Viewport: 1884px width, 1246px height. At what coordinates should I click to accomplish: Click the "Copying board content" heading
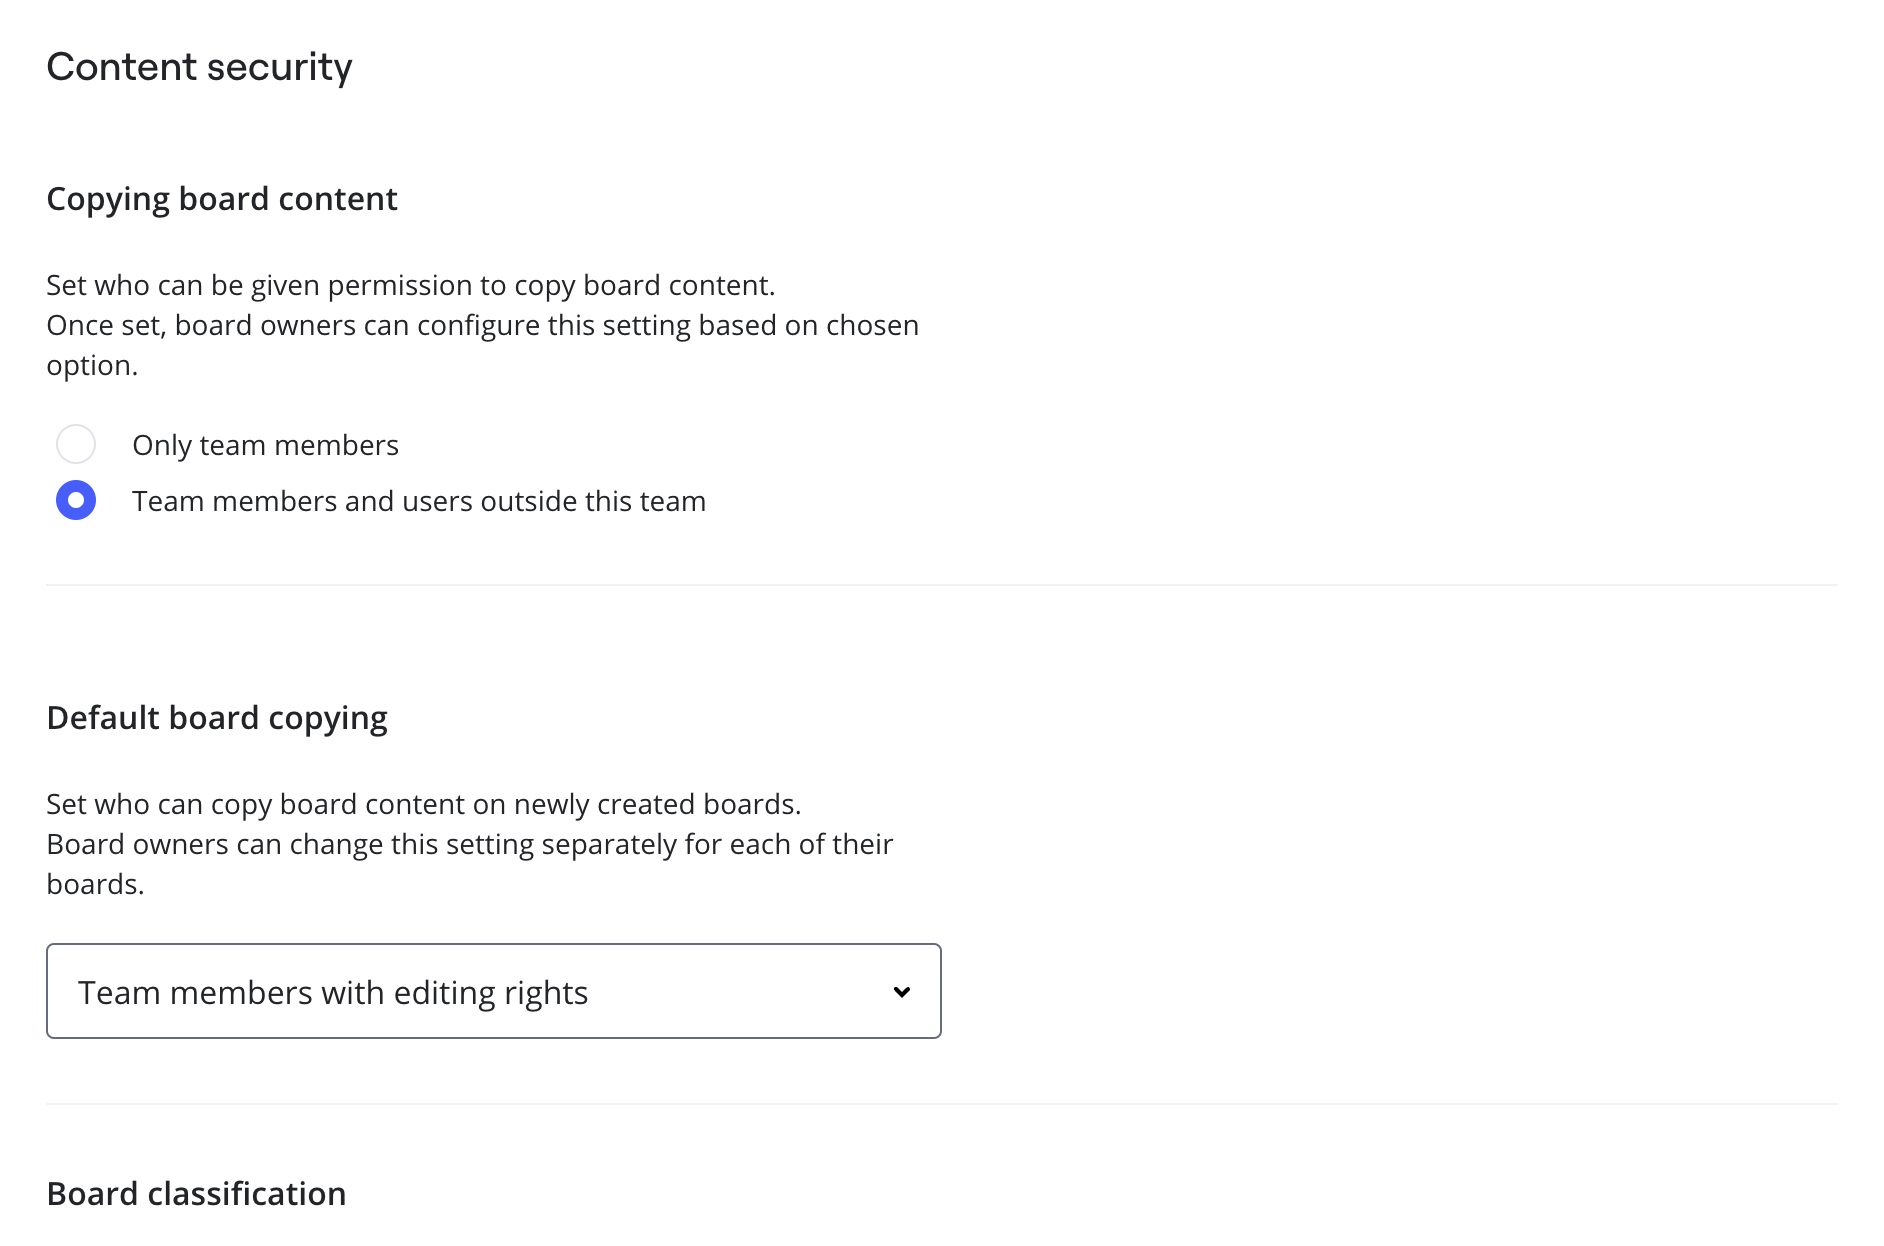222,199
